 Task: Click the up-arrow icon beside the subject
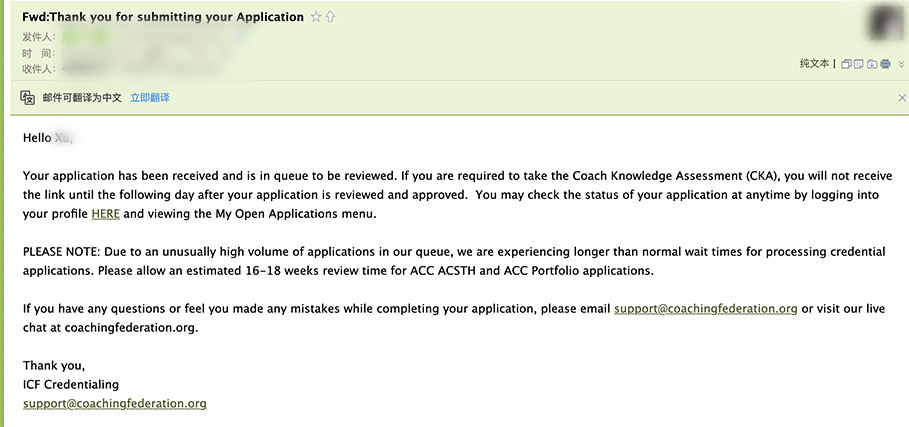pos(331,17)
